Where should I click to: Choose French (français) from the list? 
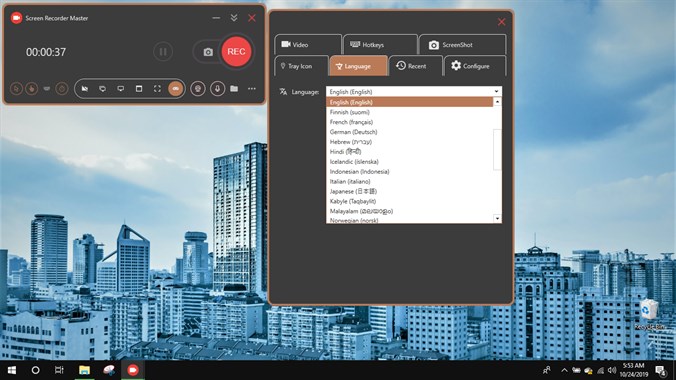(351, 122)
